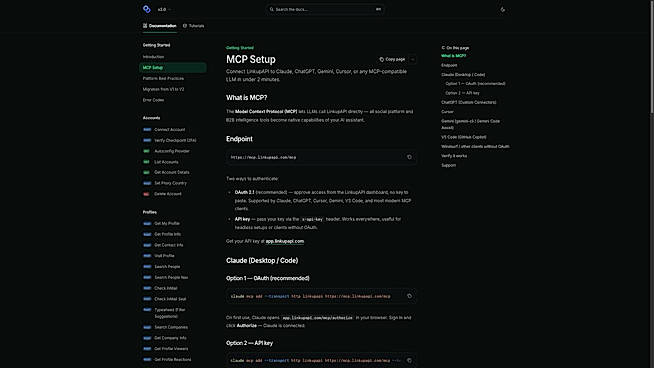Jump to Cursor section in table of contents
The width and height of the screenshot is (654, 368).
(448, 112)
